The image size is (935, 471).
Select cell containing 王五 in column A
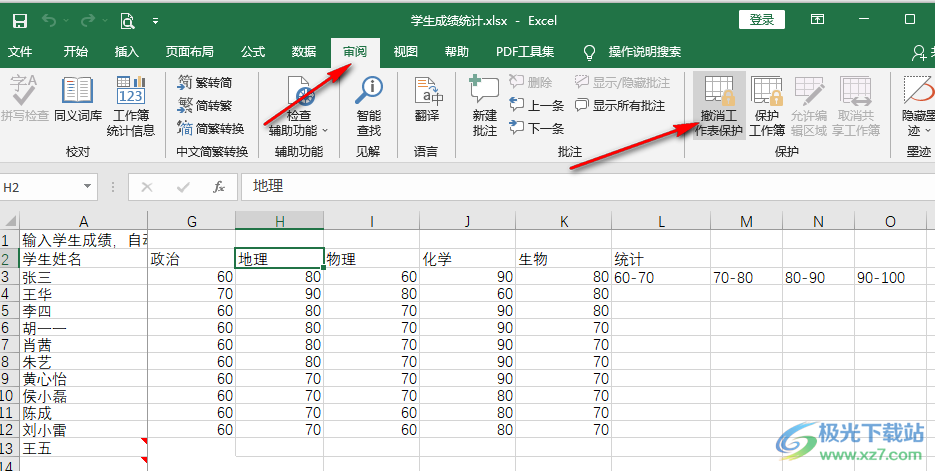coord(83,446)
